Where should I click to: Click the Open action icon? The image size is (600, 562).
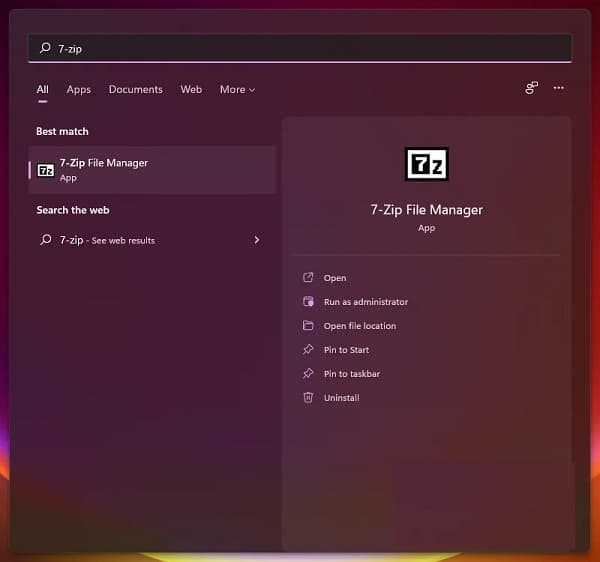[x=308, y=277]
